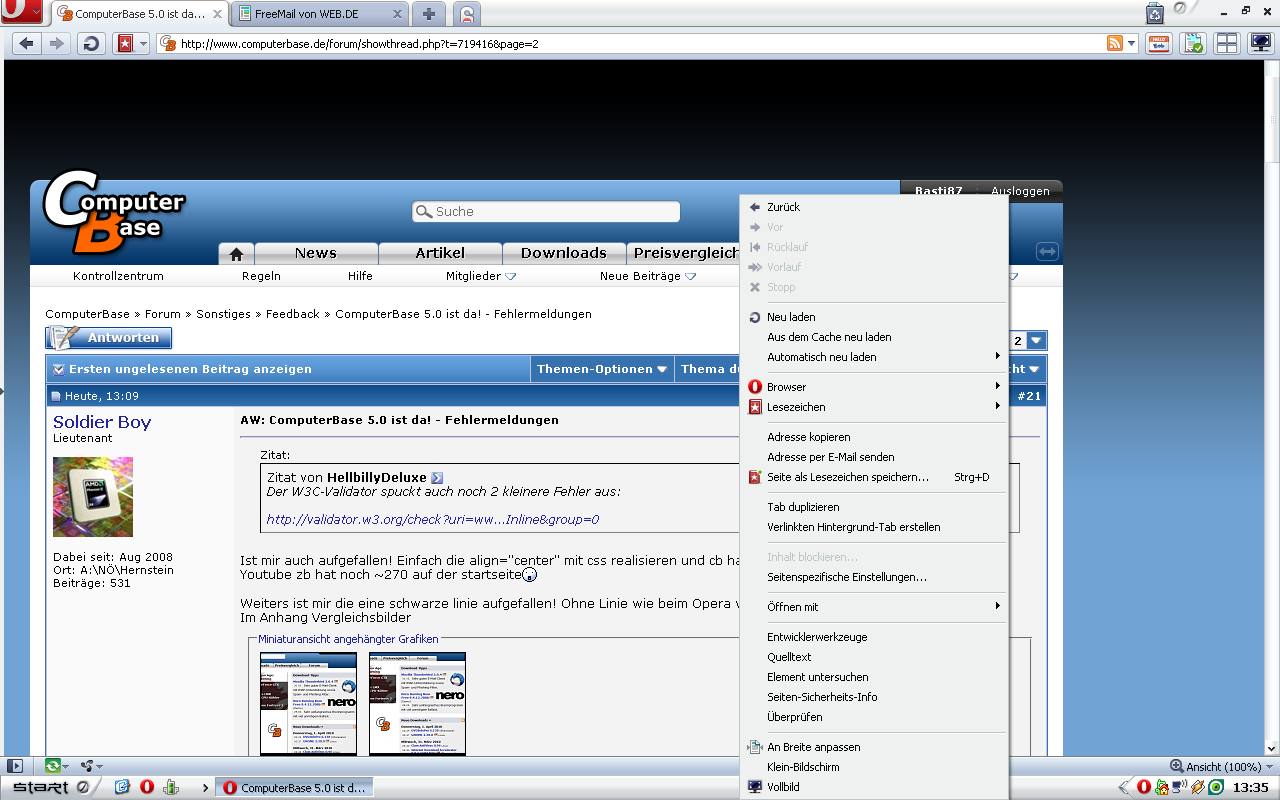Launch Opera from the quick launch bar
Screen dimensions: 1280x800
[147, 787]
